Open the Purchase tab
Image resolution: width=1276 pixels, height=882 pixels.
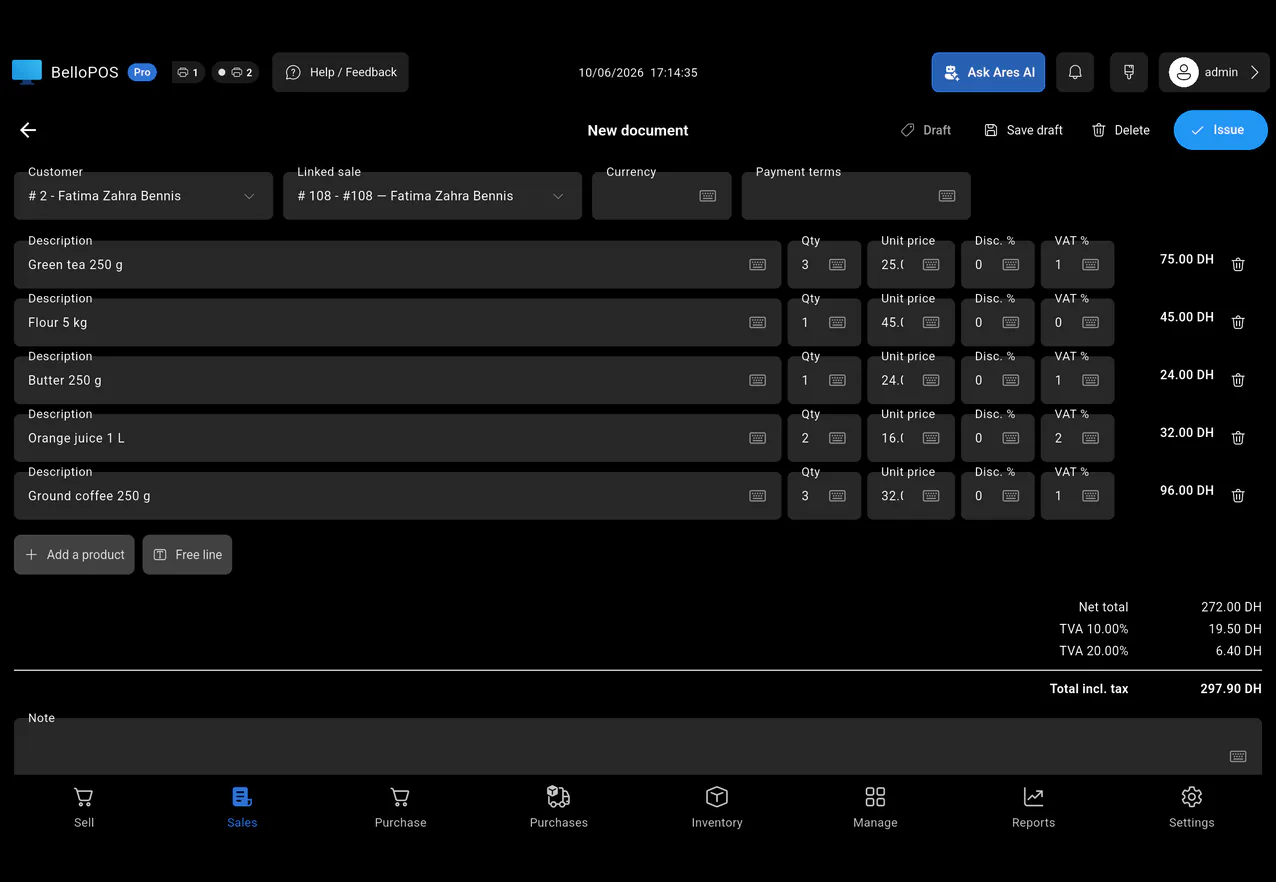[x=400, y=808]
